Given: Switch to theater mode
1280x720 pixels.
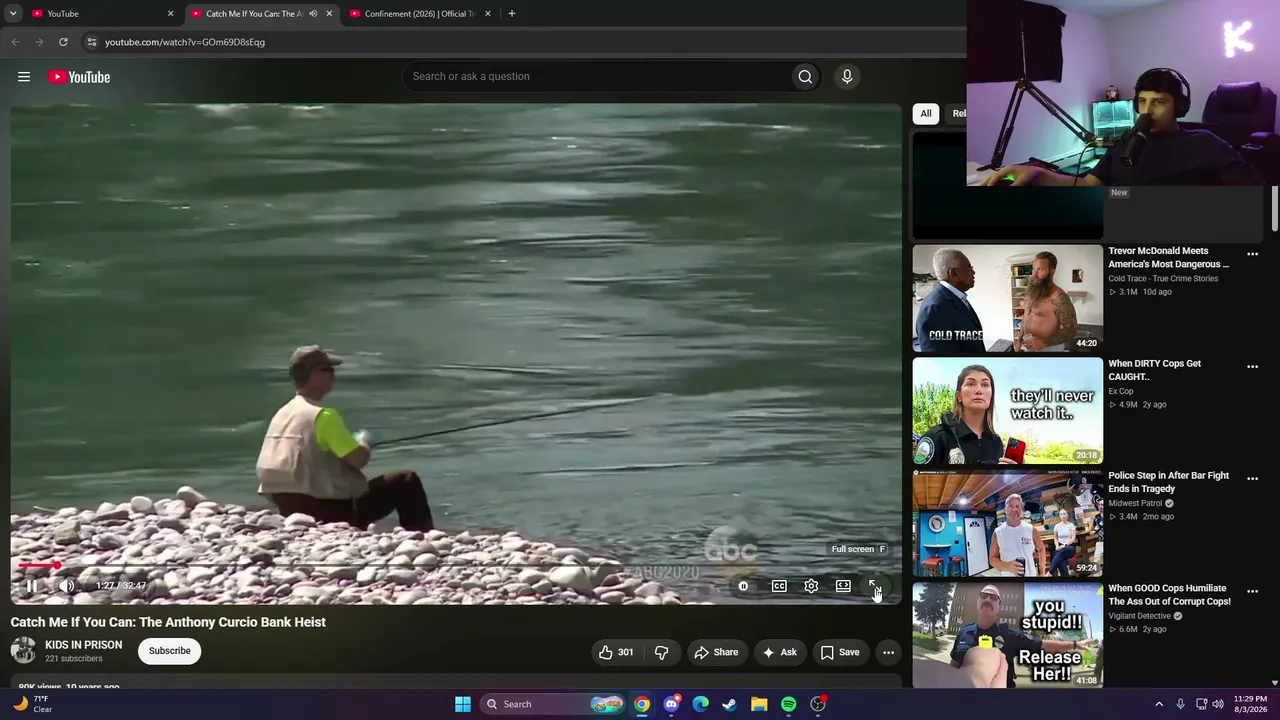Looking at the screenshot, I should pos(843,586).
